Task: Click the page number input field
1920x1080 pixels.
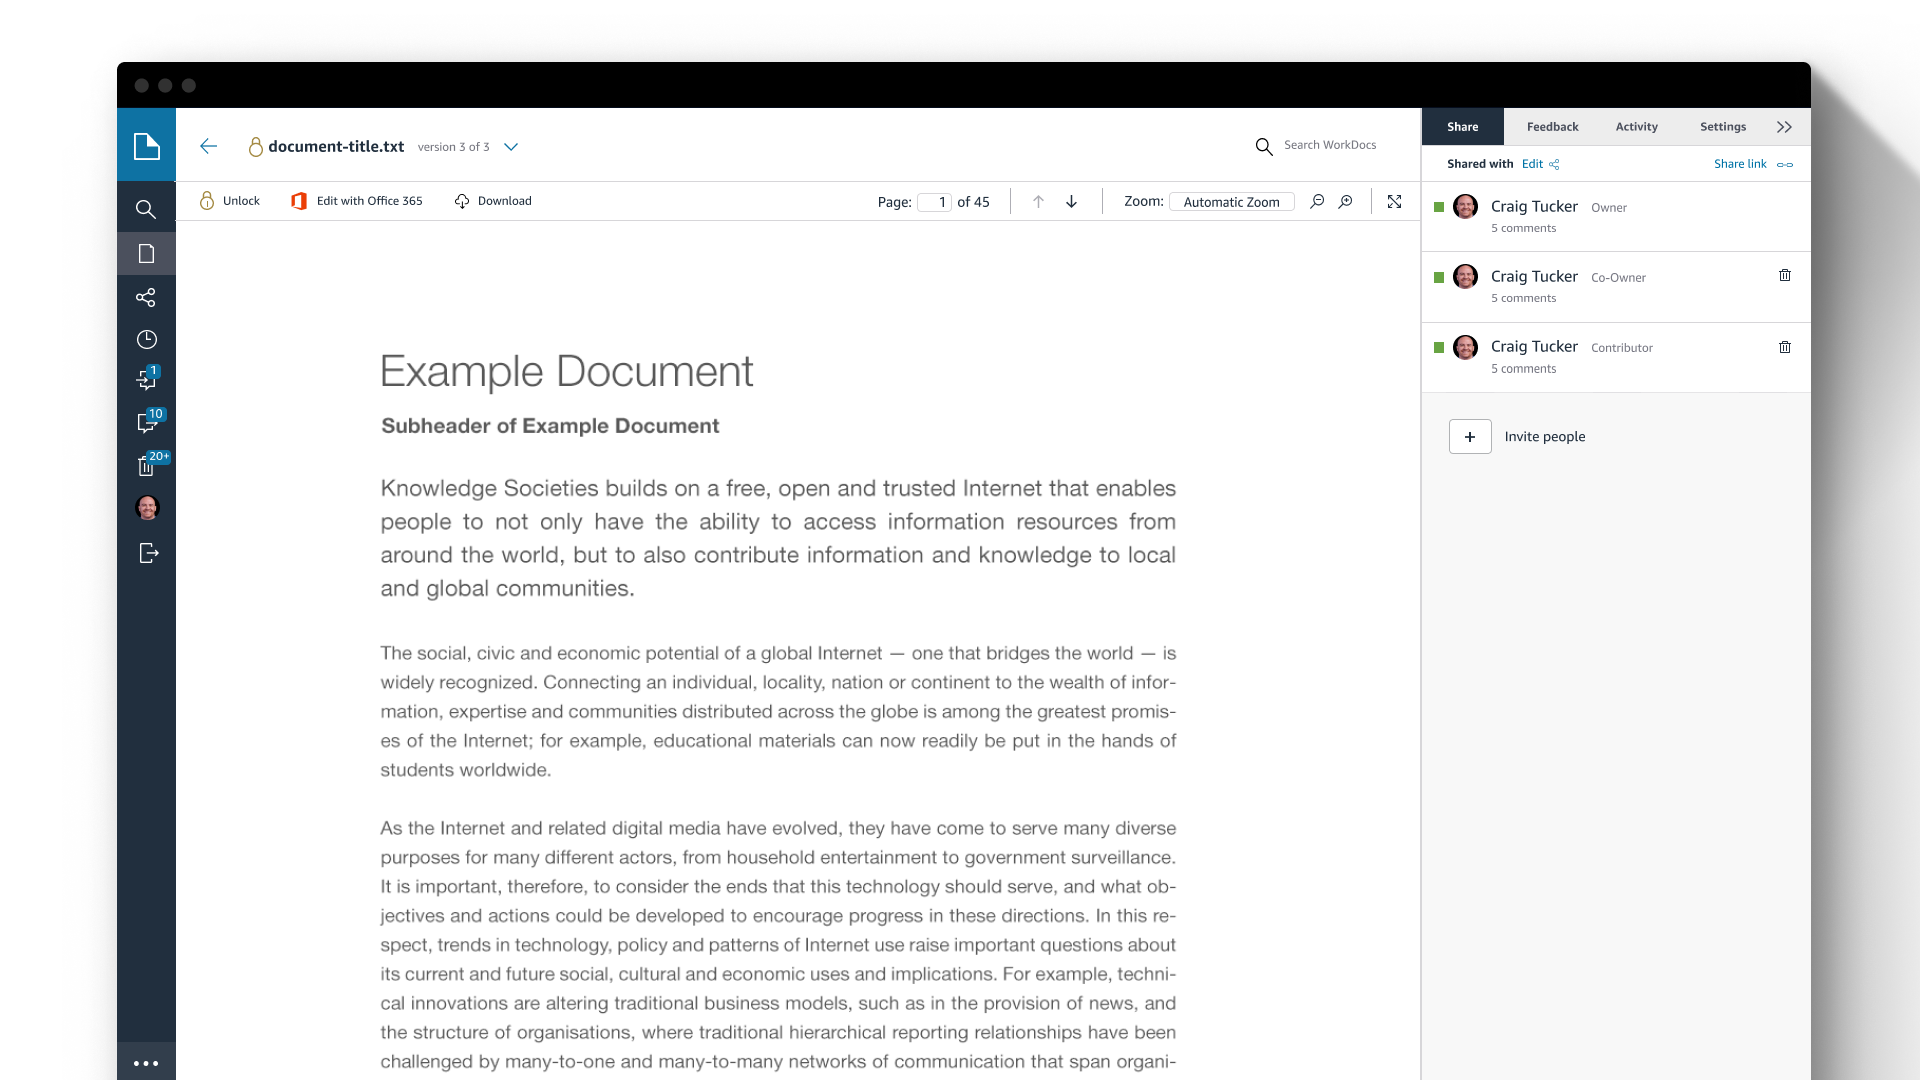Action: coord(935,202)
